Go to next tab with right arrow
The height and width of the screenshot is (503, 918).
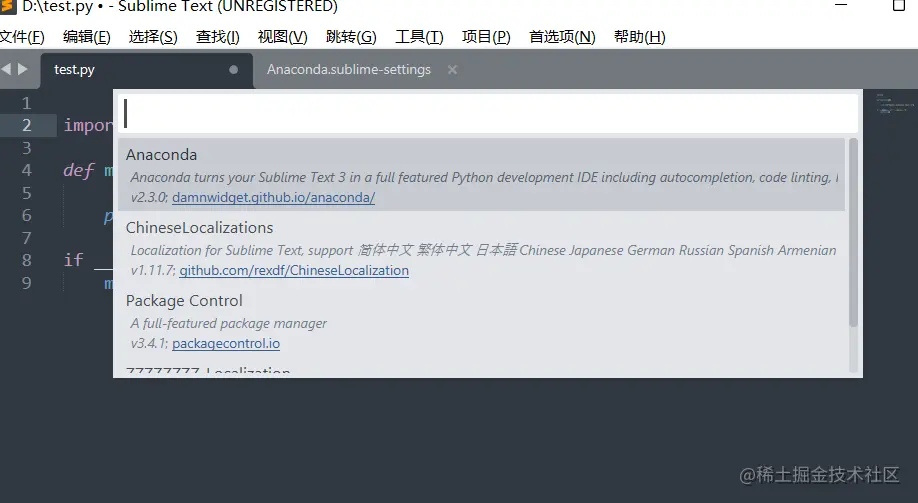point(23,69)
